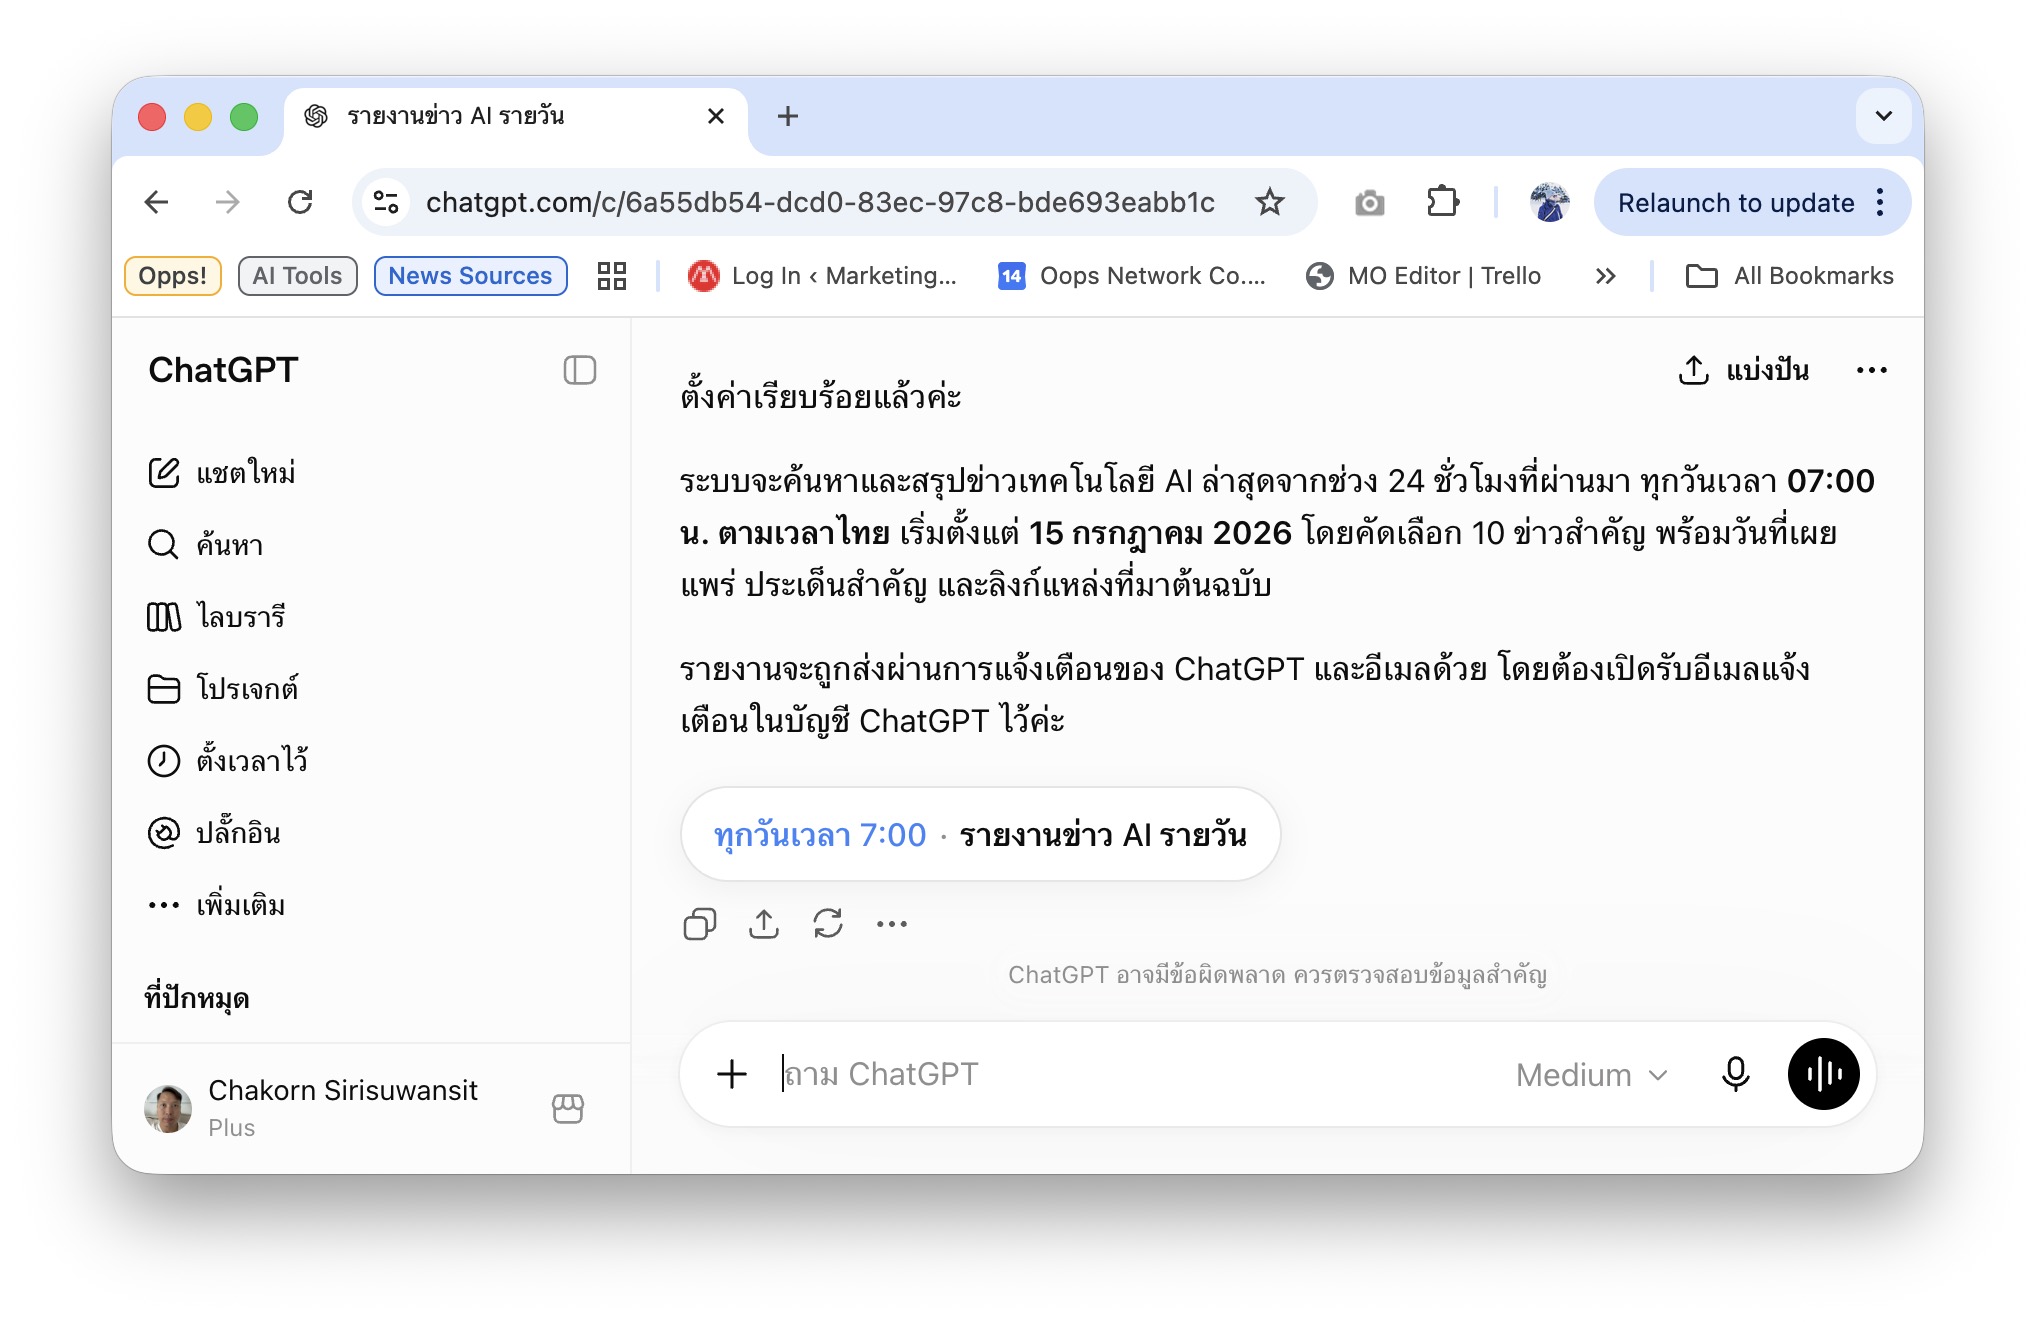2036x1322 pixels.
Task: Click the Relaunch to update button
Action: tap(1736, 203)
